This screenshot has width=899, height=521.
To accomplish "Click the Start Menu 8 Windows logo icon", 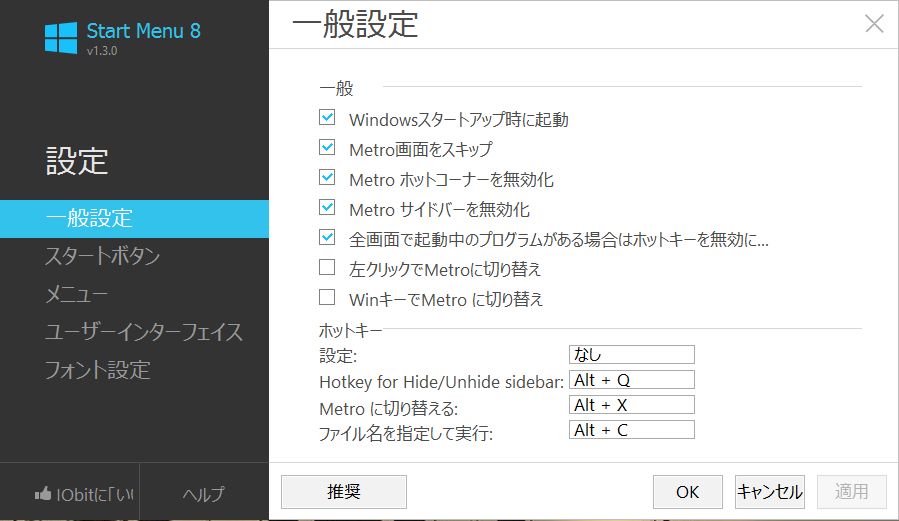I will (60, 37).
